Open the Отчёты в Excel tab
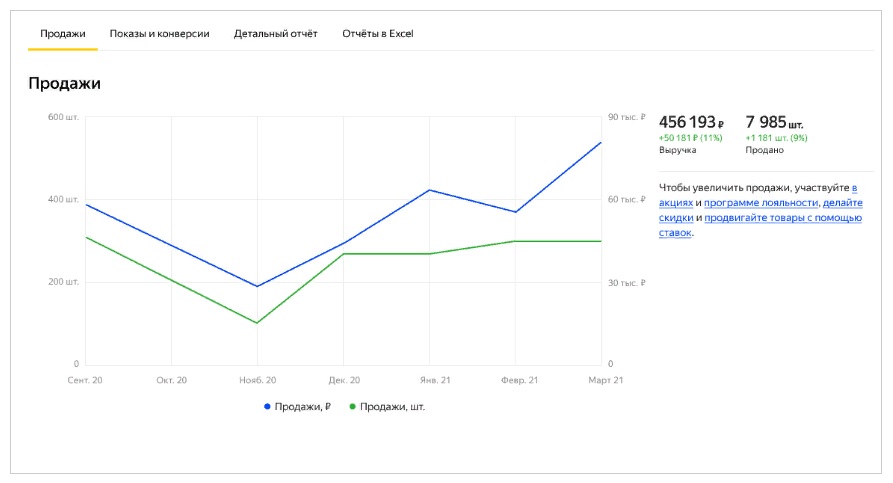Image resolution: width=893 pixels, height=483 pixels. [377, 34]
